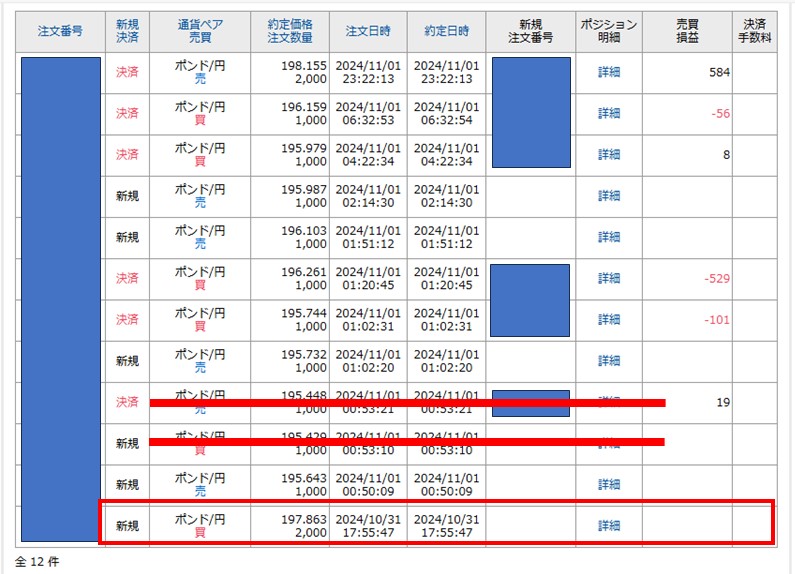The height and width of the screenshot is (574, 795).
Task: Click the 決済手数料 column header
Action: click(754, 31)
